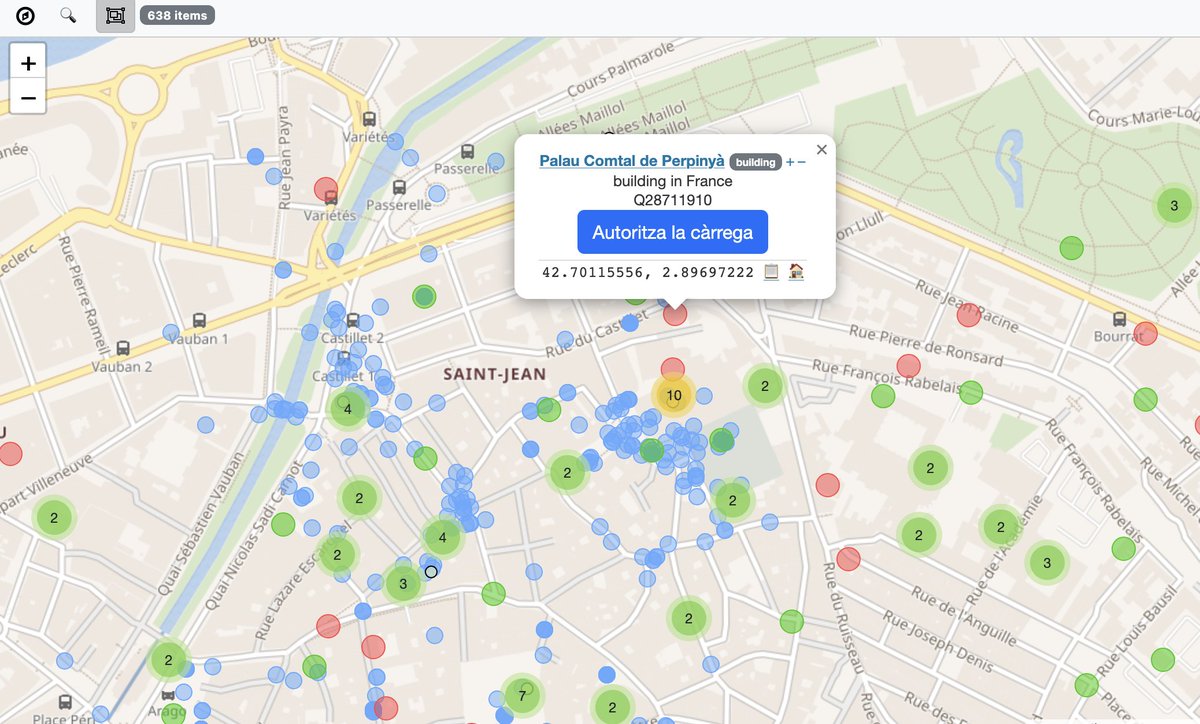Open the Palau Comtal de Perpinyà link
1200x724 pixels.
[x=632, y=160]
